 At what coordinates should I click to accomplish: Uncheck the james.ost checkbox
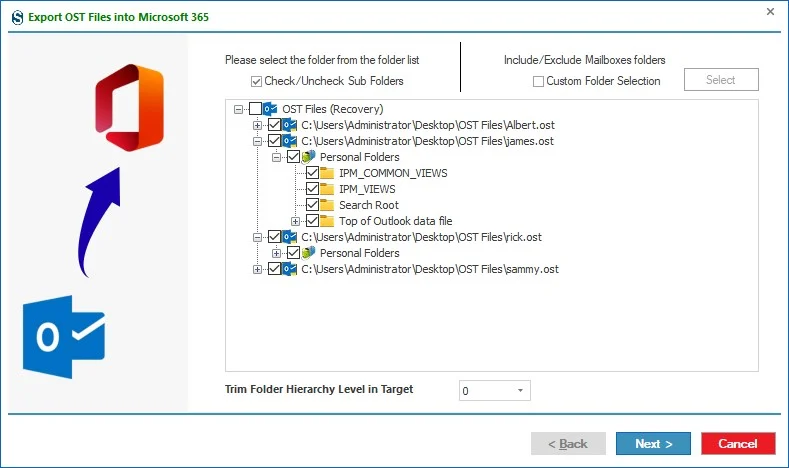(274, 141)
